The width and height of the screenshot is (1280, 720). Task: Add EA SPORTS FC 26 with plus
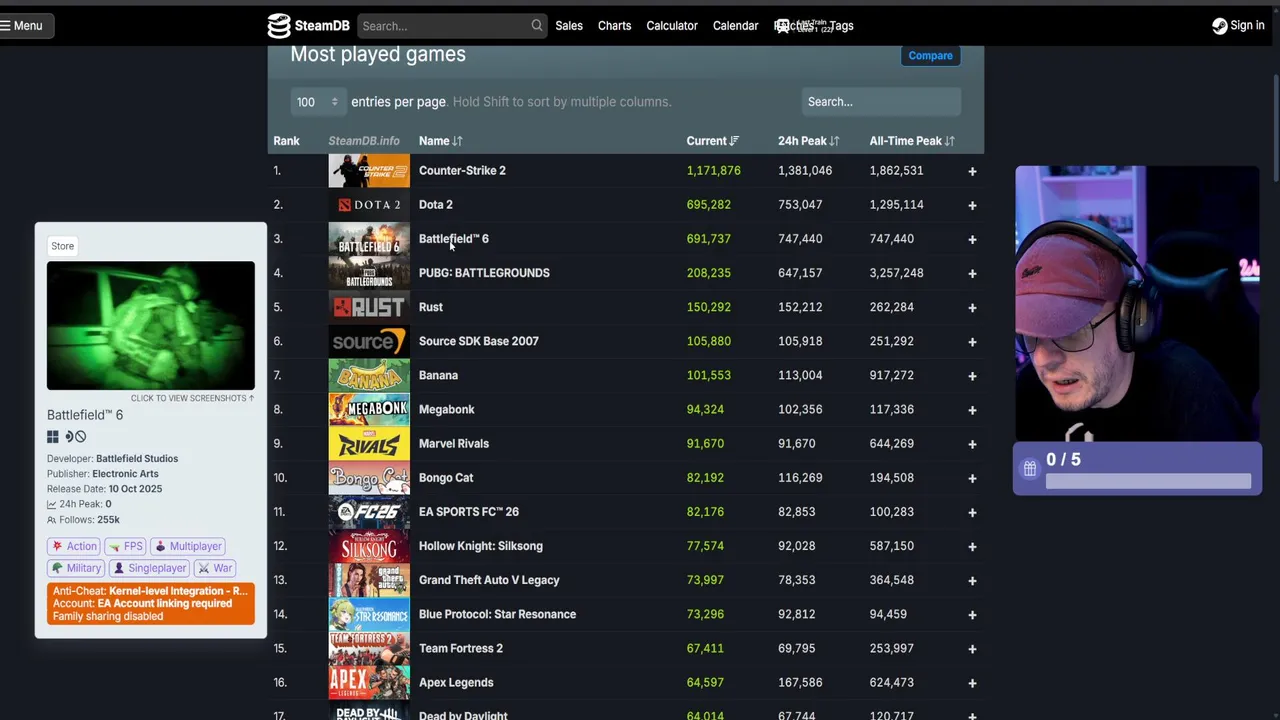pos(972,512)
